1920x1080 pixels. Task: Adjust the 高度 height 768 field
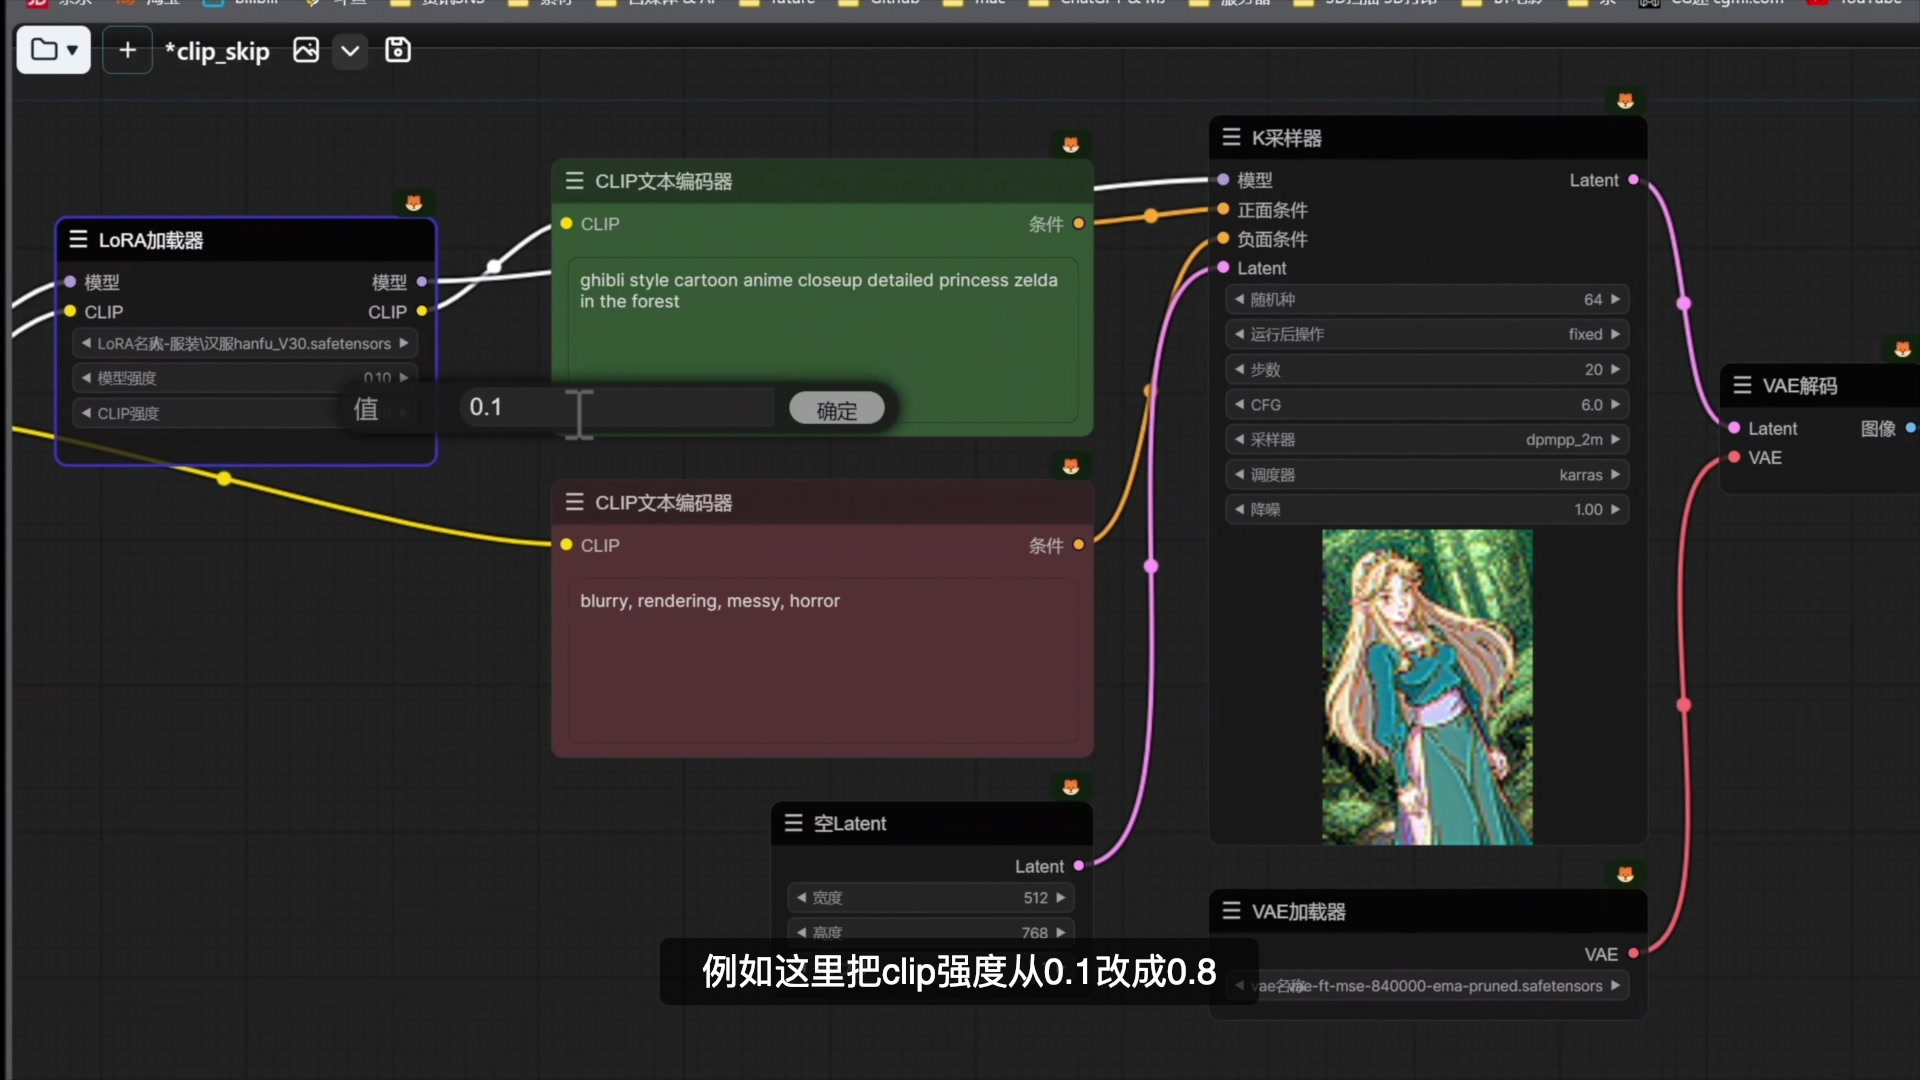tap(931, 932)
